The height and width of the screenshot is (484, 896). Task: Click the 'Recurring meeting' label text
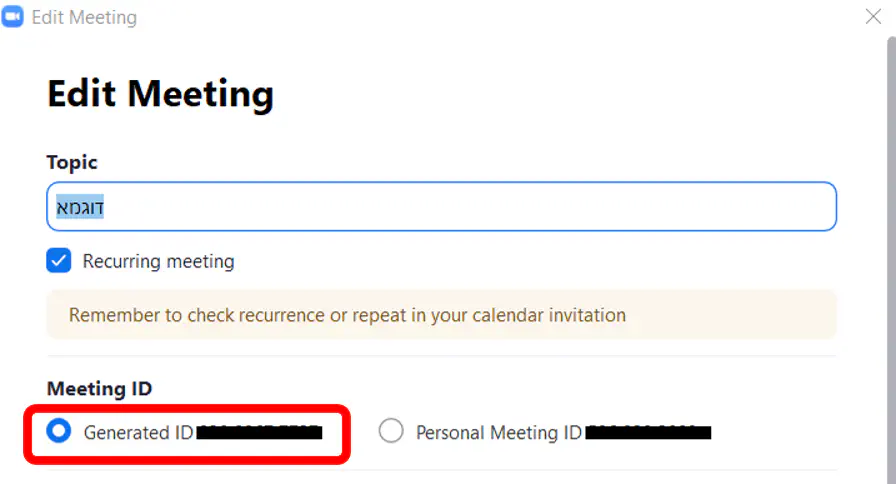click(x=158, y=261)
